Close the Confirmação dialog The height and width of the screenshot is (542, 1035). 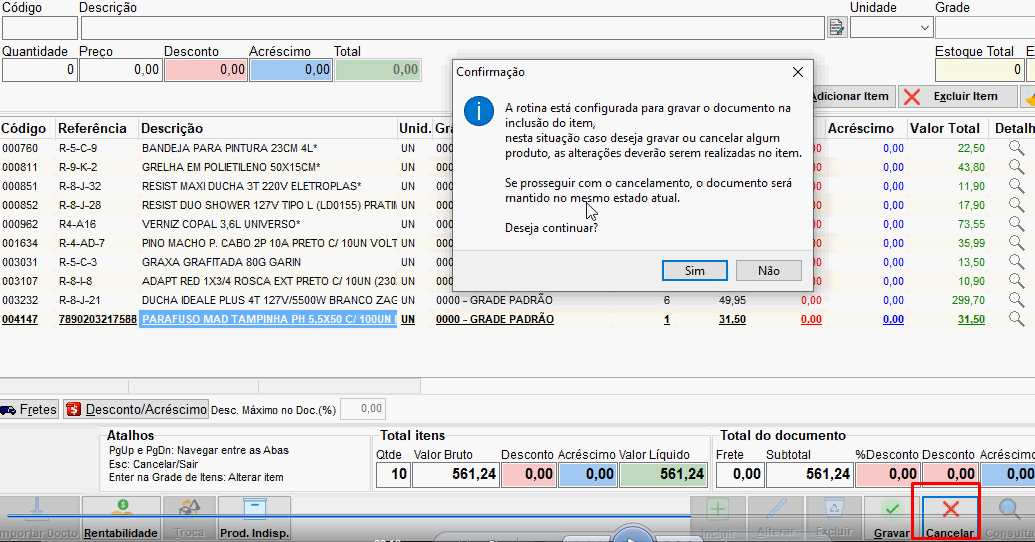(797, 72)
